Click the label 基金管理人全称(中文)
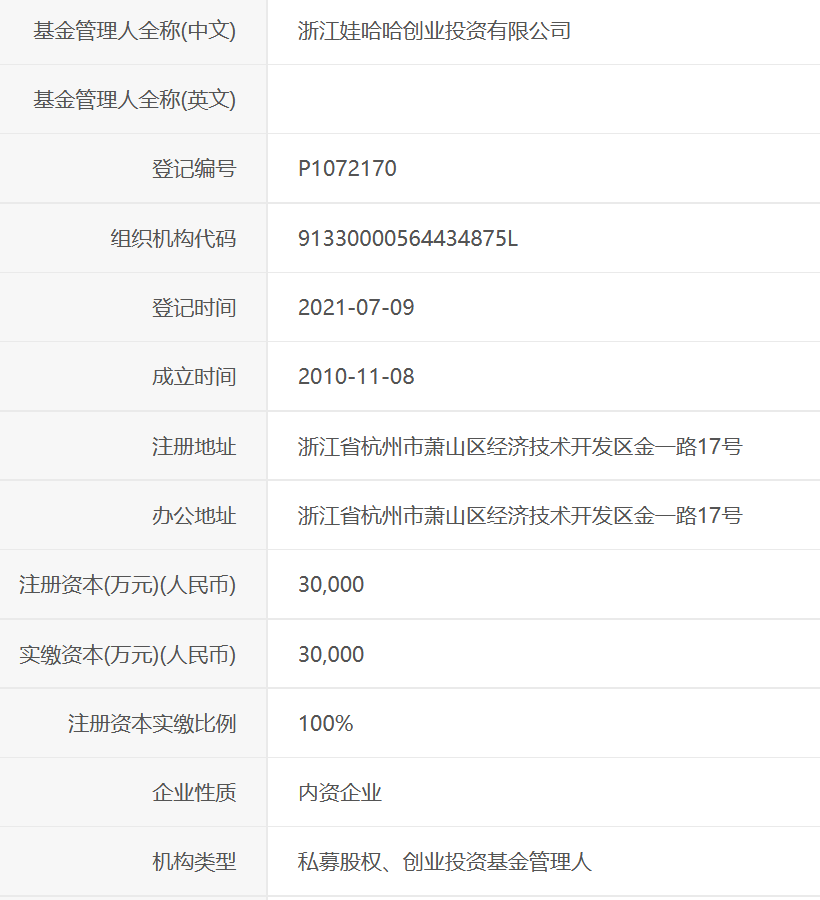This screenshot has height=900, width=820. pos(134,31)
